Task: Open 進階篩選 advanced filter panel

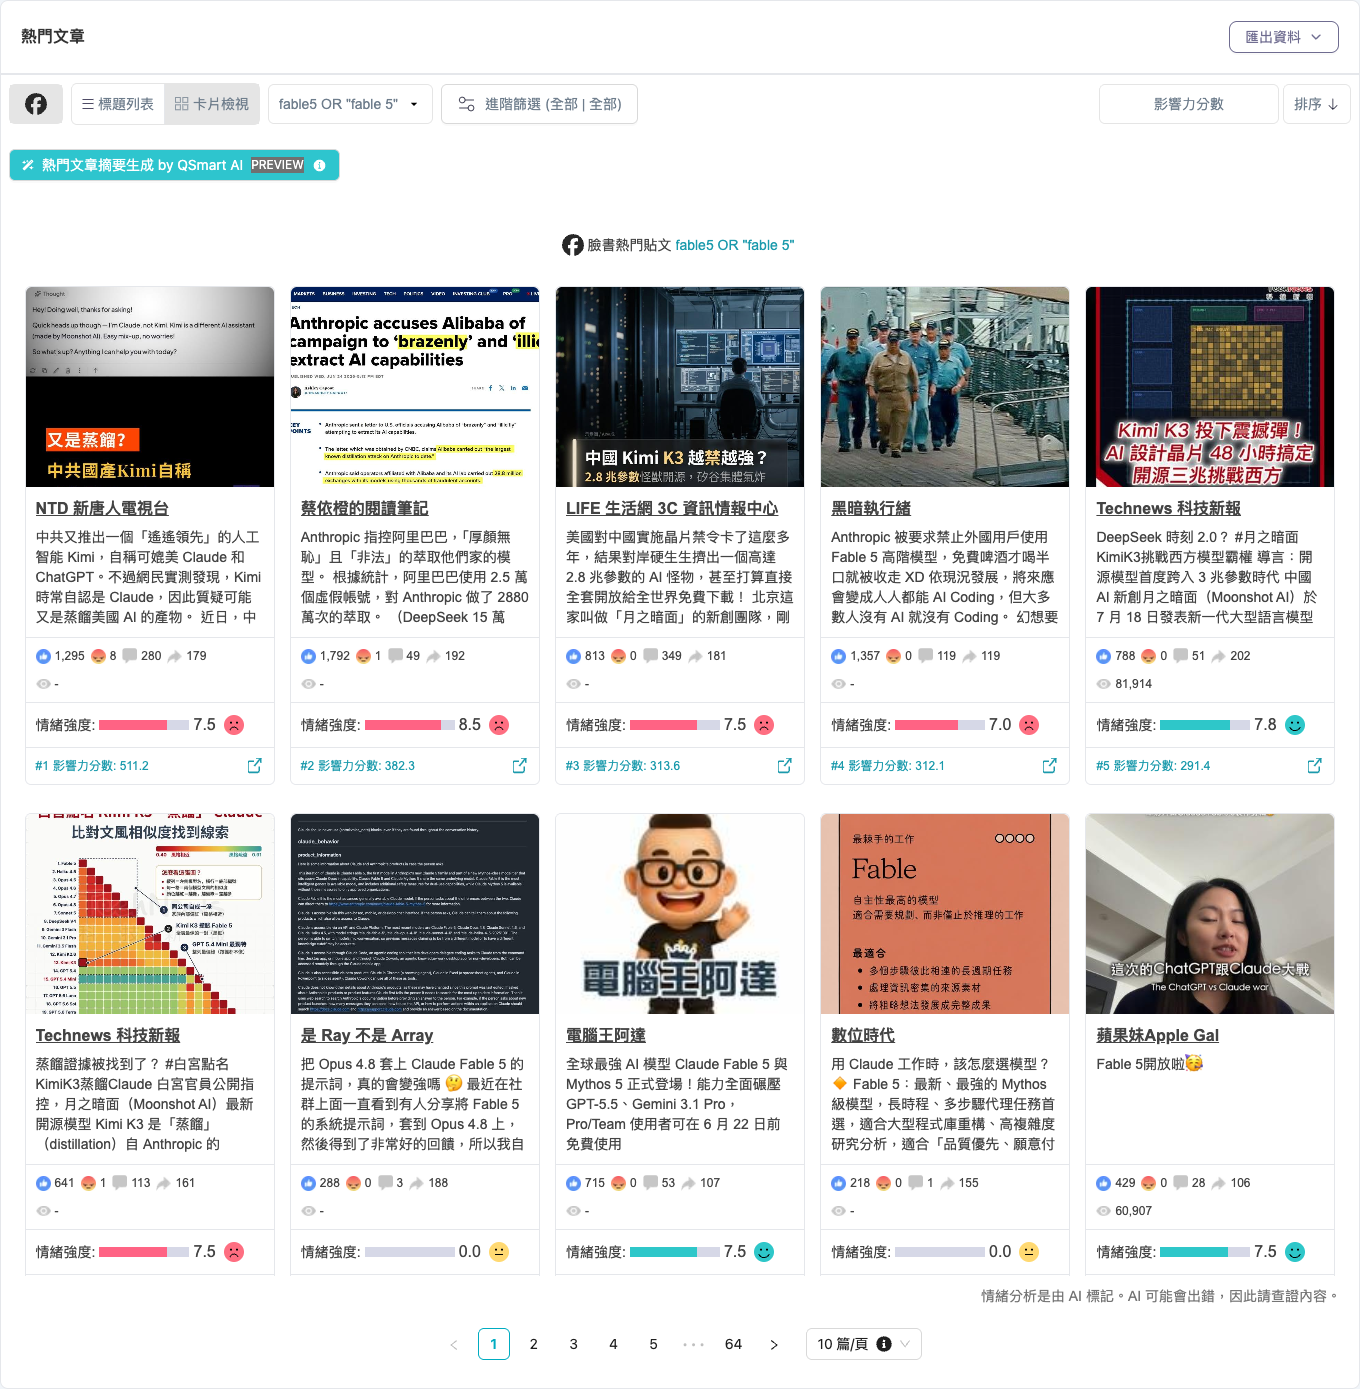Action: [x=539, y=104]
